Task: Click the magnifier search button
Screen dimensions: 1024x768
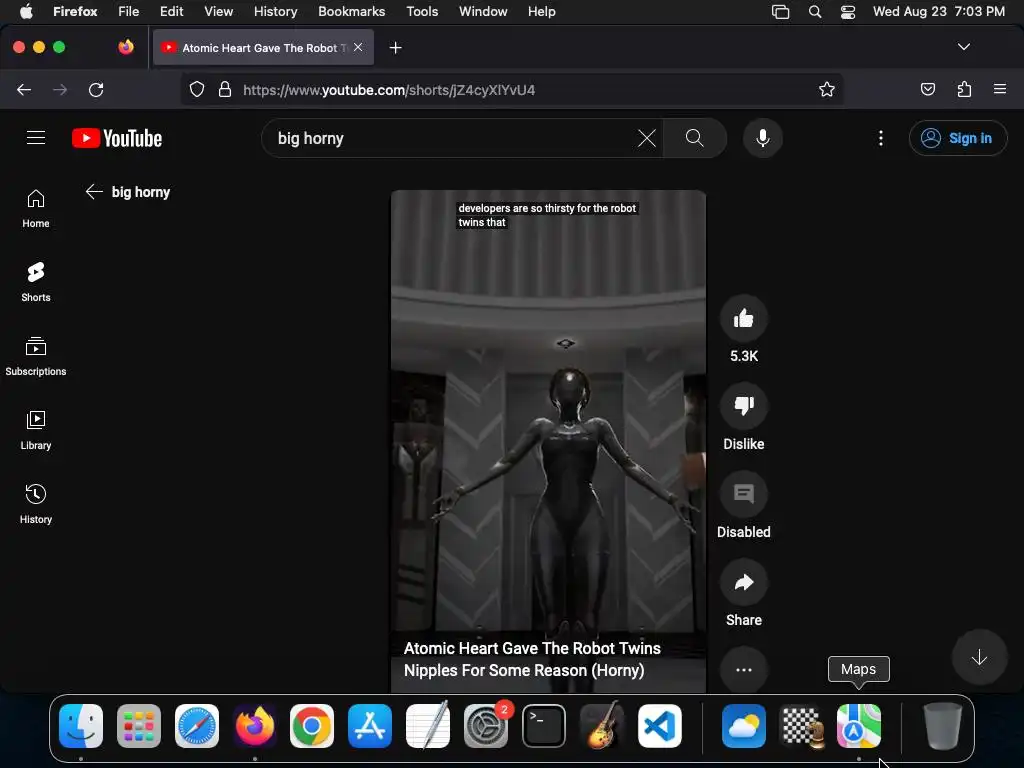Action: [695, 138]
